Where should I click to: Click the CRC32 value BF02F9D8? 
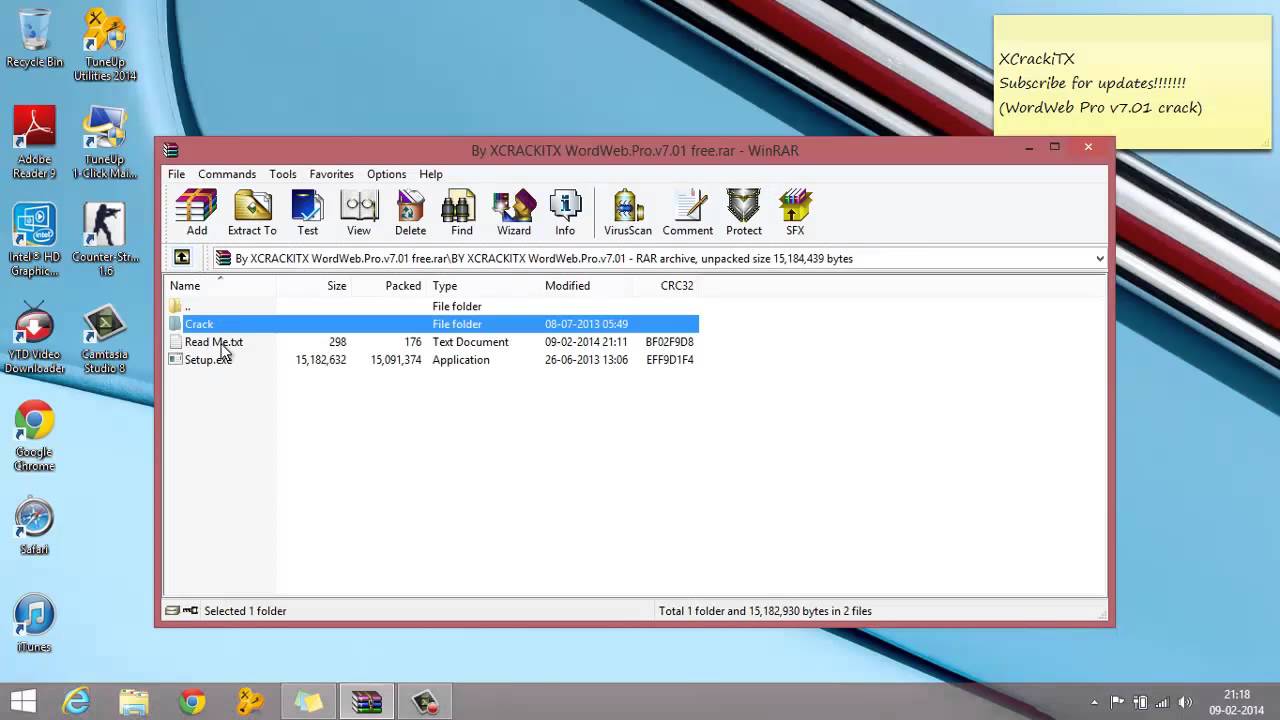(670, 342)
